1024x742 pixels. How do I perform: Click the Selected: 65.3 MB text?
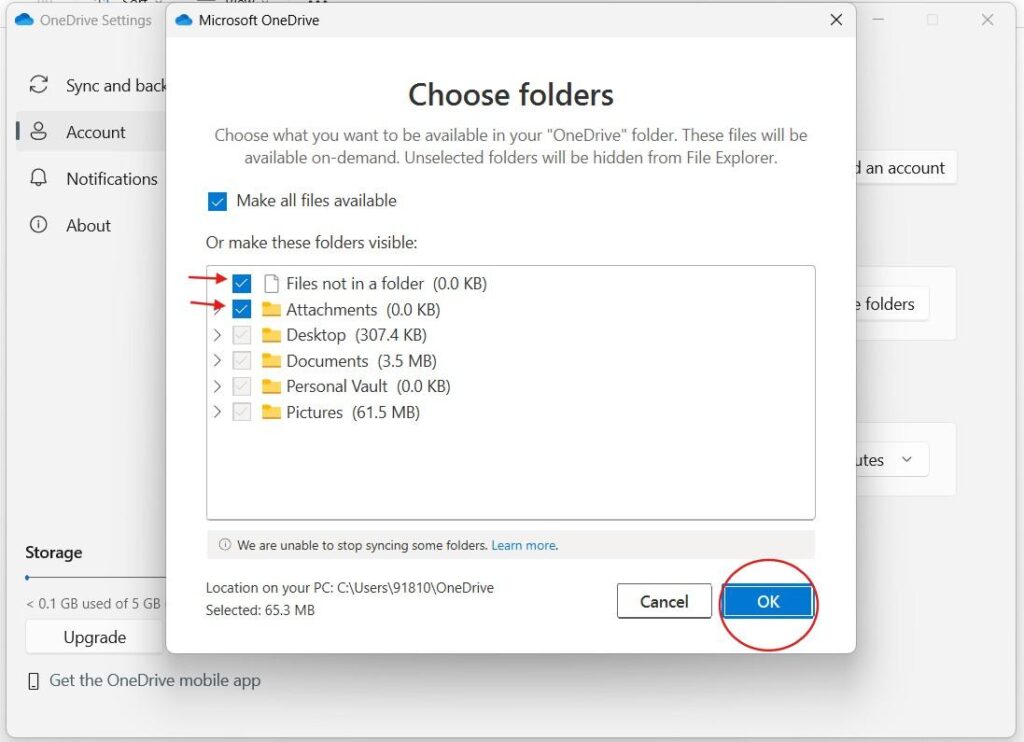tap(260, 610)
